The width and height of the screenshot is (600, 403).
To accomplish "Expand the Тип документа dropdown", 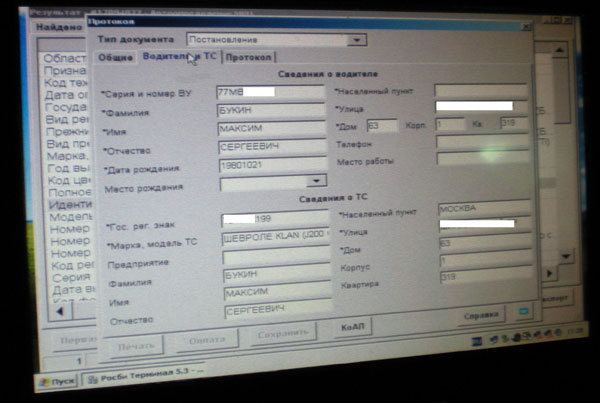I will (358, 41).
